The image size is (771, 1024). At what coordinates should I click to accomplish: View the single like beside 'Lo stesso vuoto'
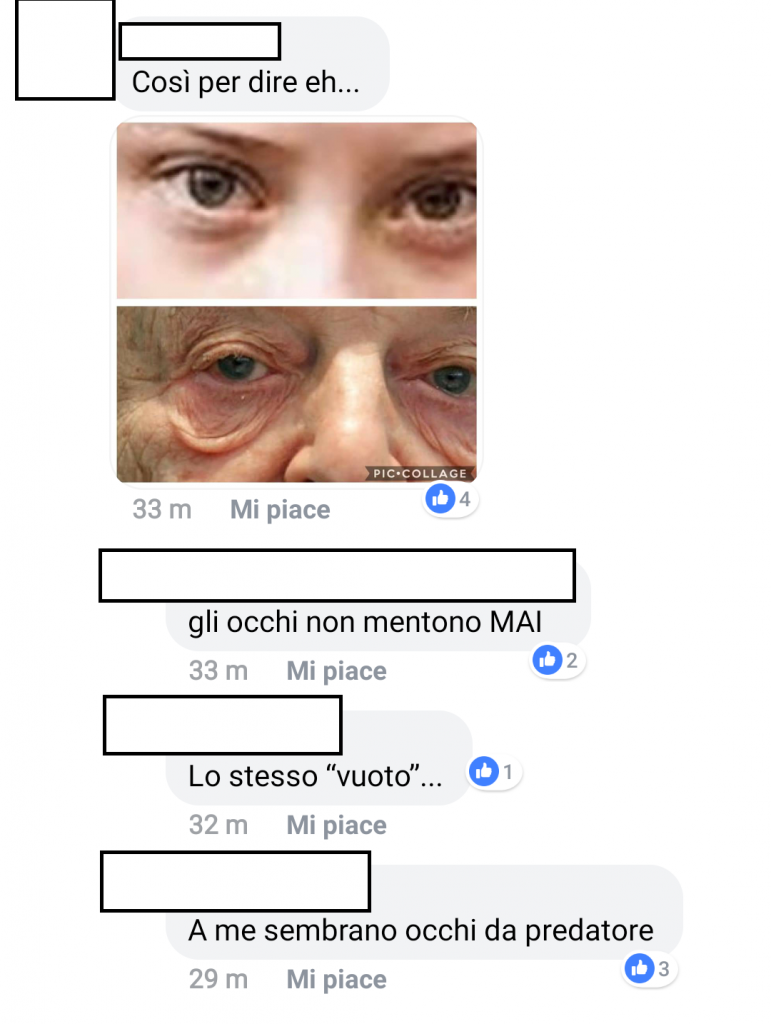pos(494,772)
